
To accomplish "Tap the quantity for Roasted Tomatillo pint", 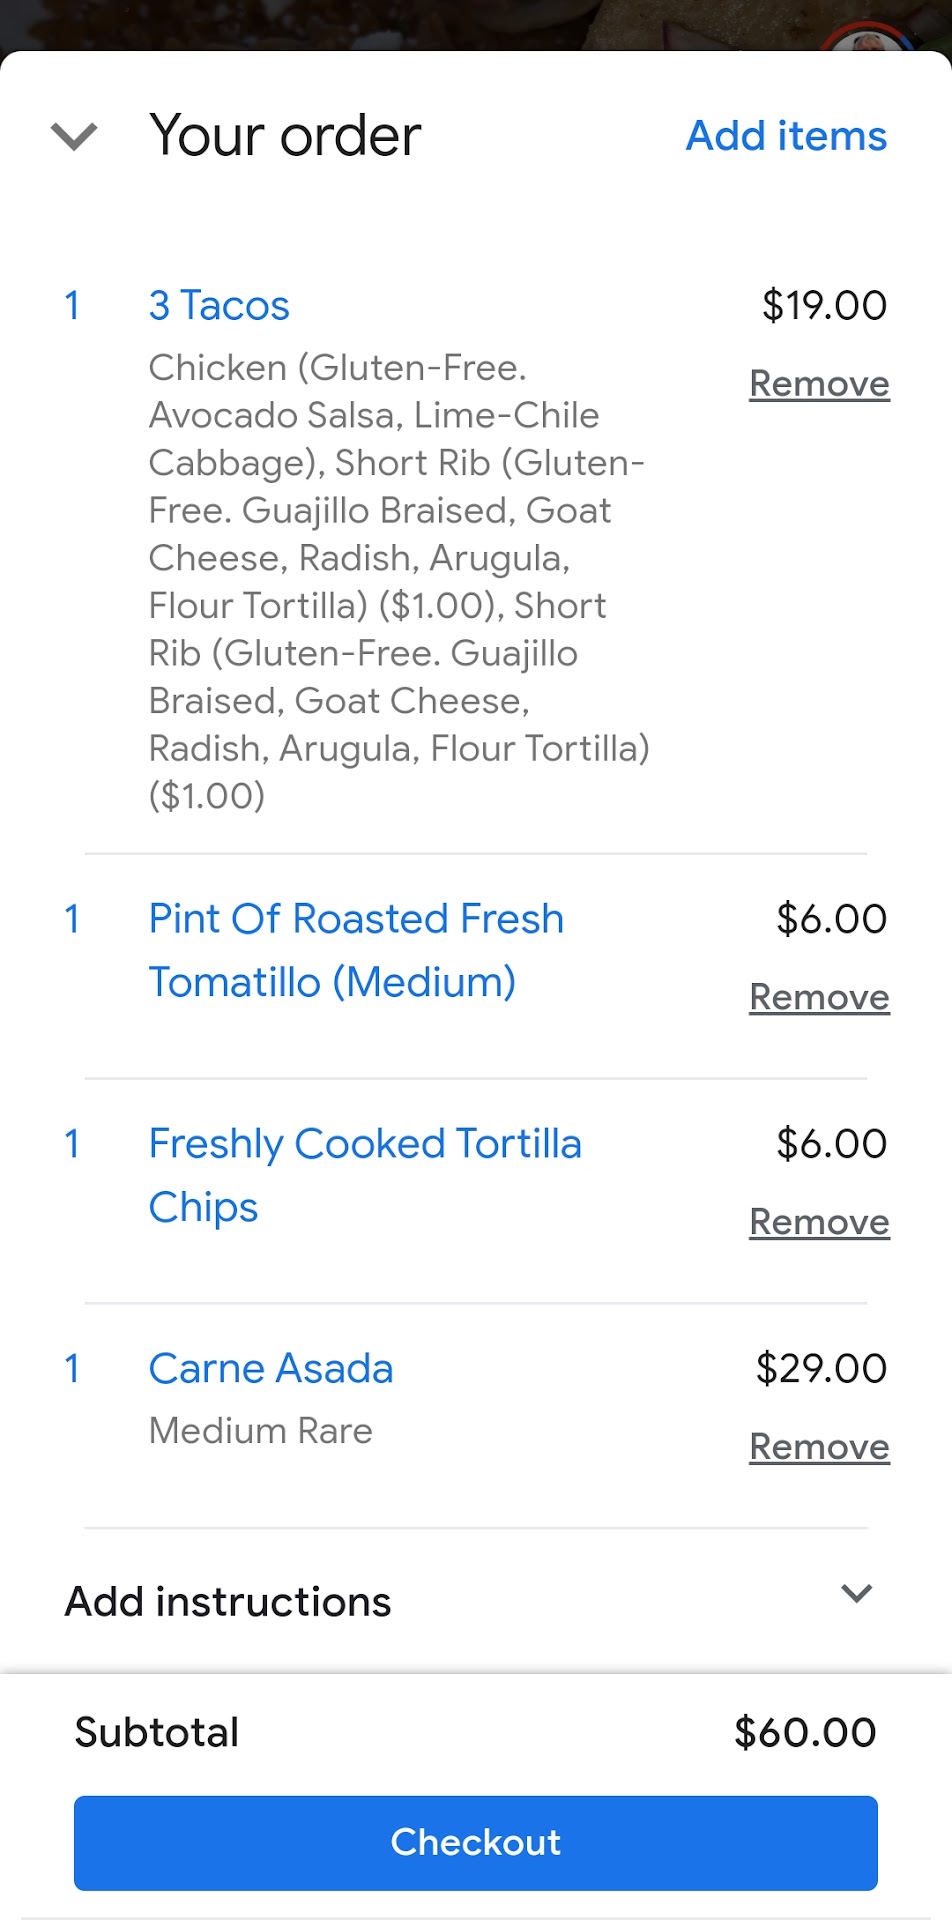I will [72, 919].
